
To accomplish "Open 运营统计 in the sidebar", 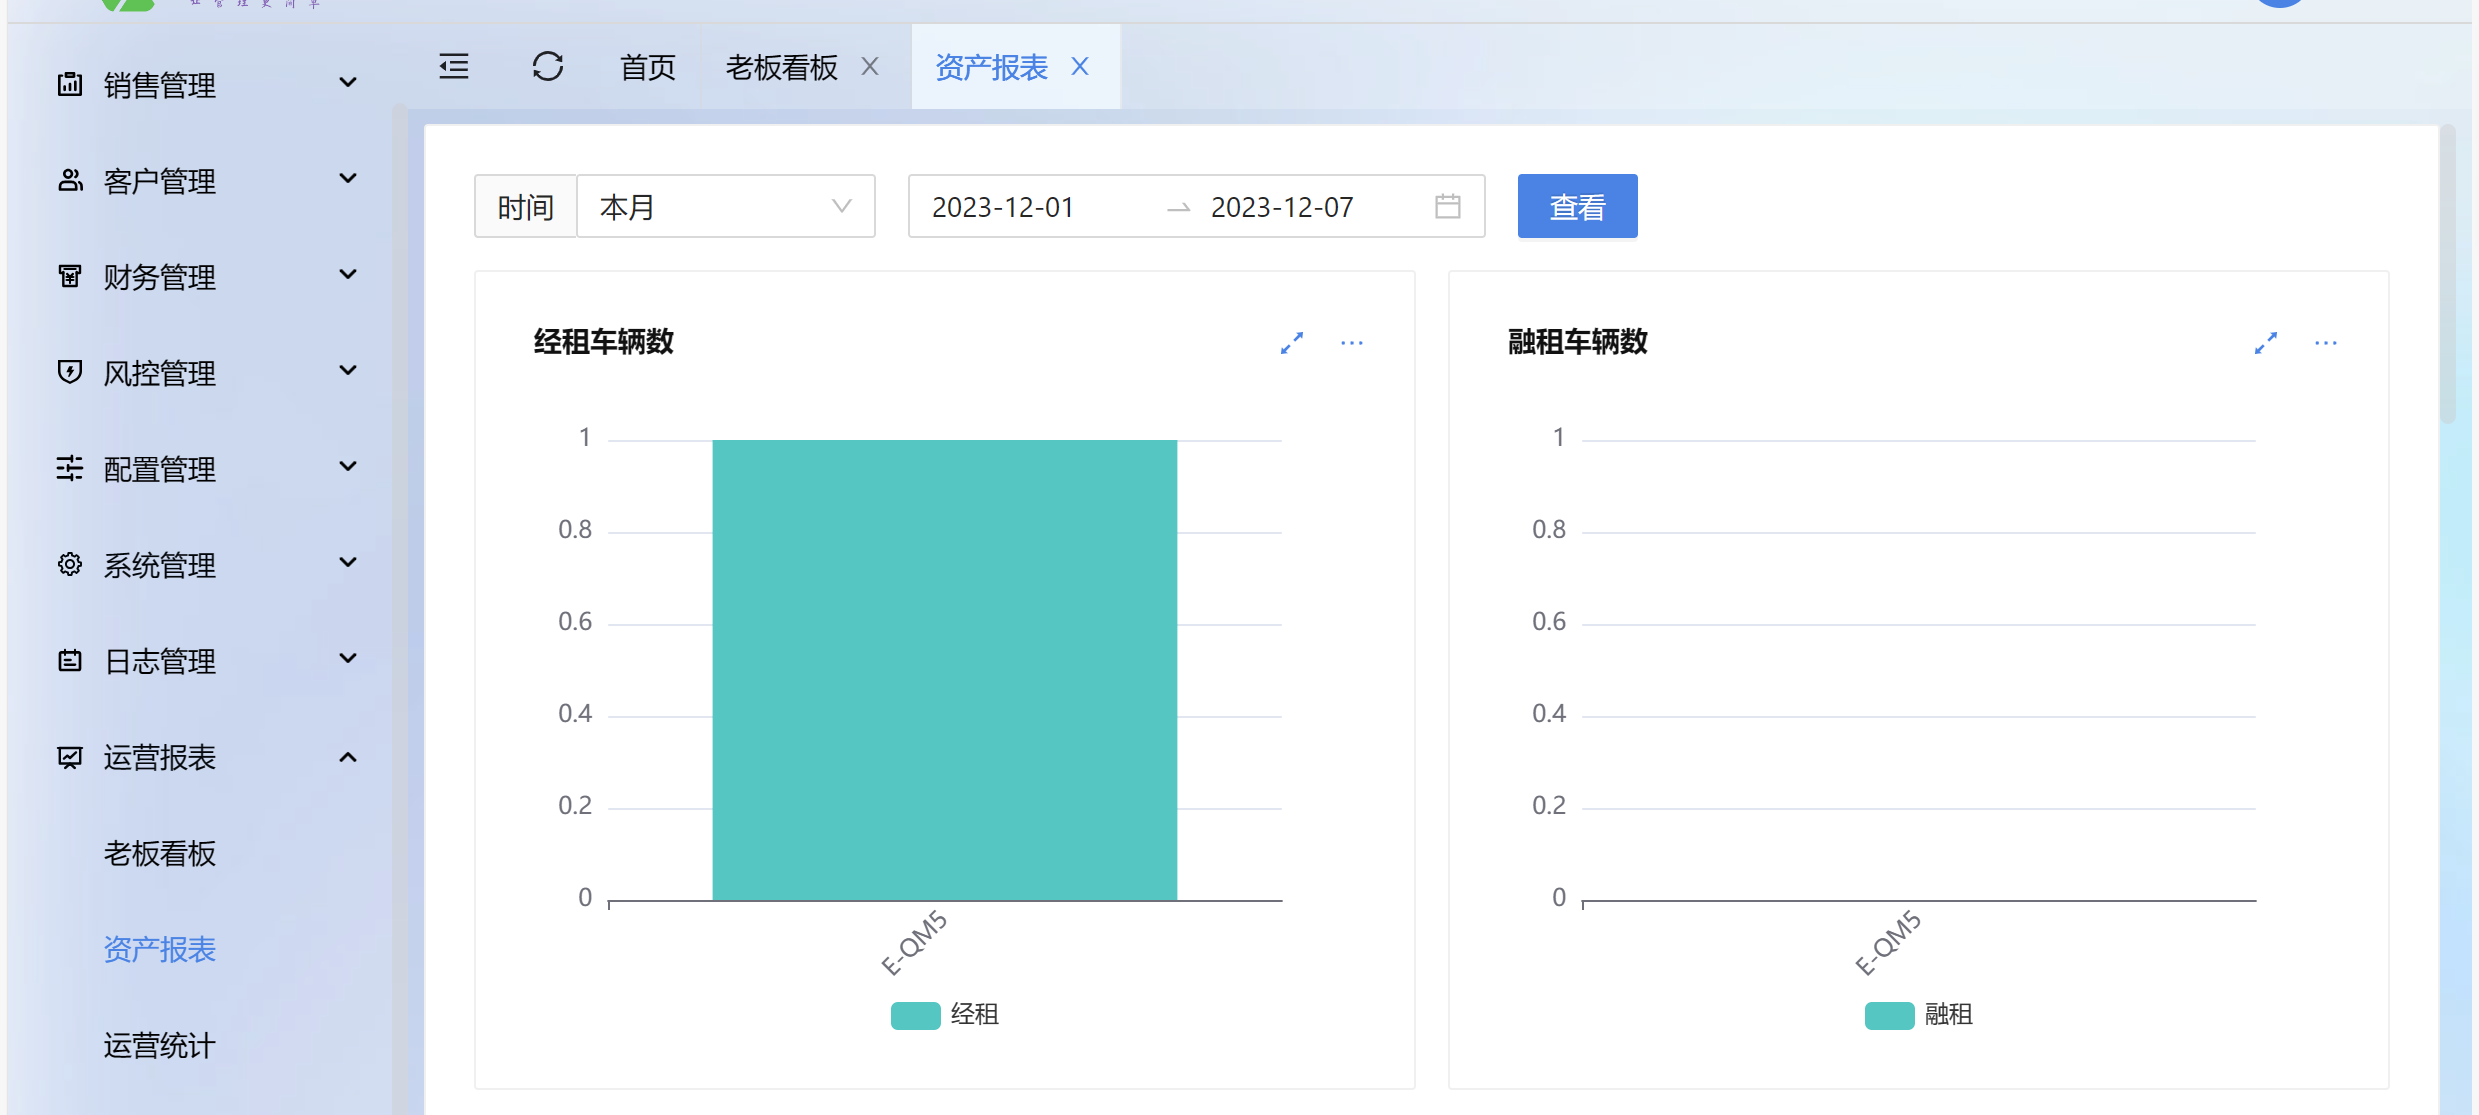I will [159, 1045].
